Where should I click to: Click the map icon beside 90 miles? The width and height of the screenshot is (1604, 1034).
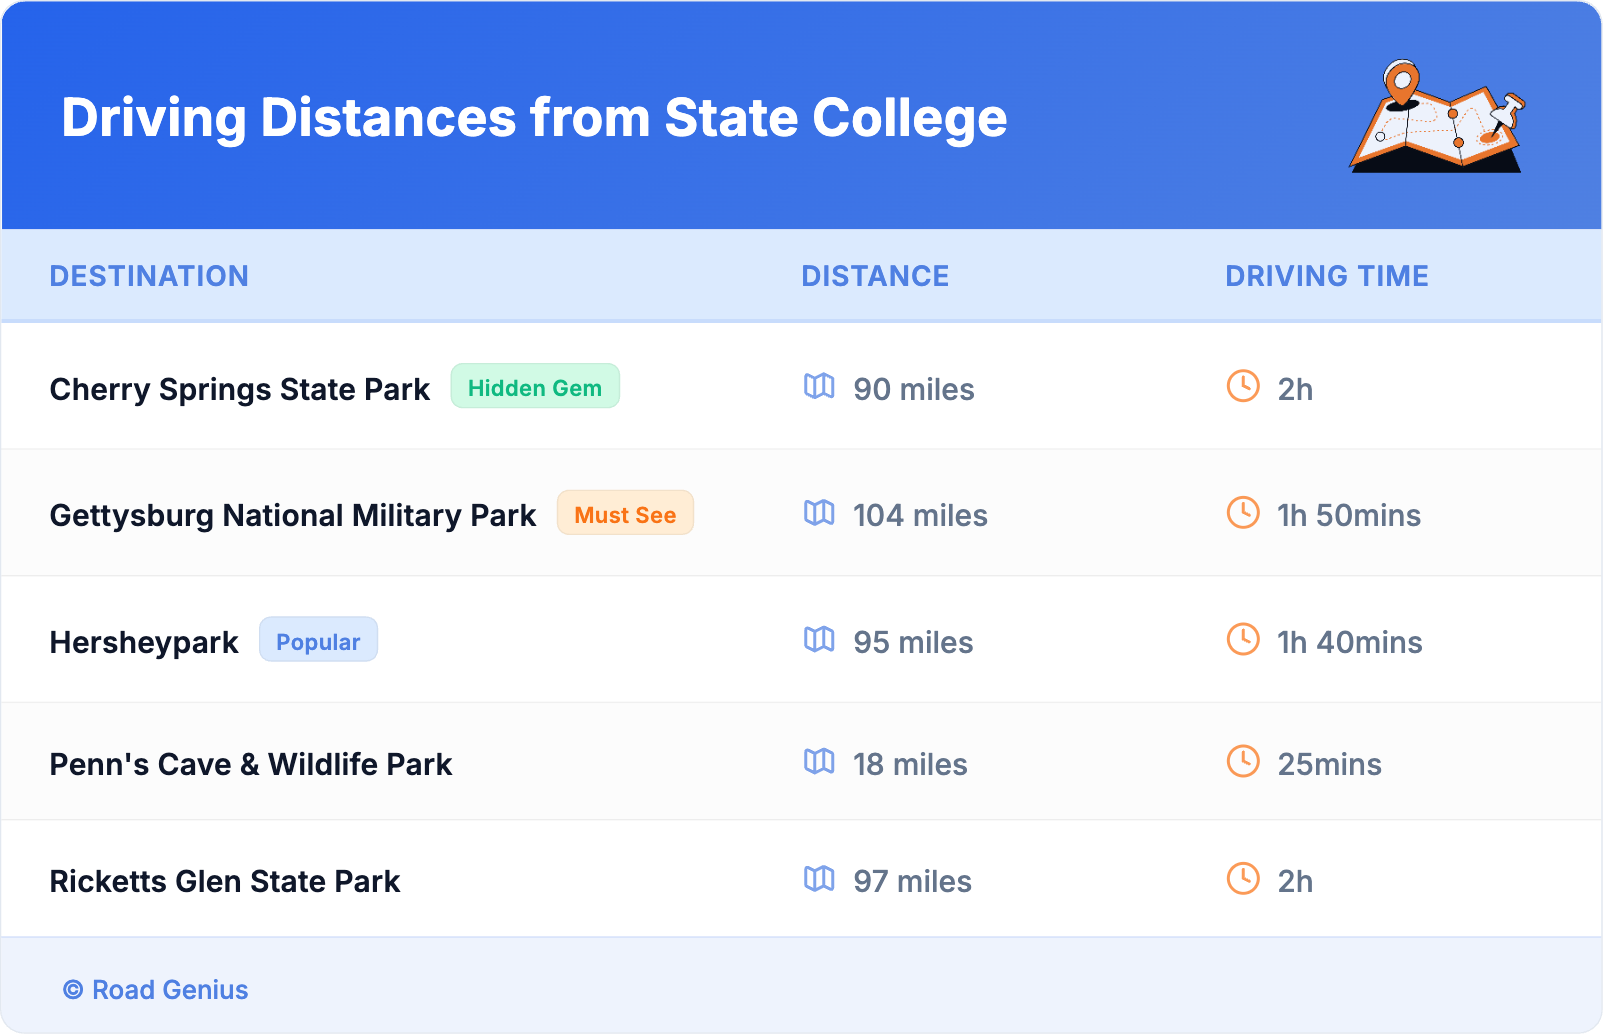tap(819, 386)
